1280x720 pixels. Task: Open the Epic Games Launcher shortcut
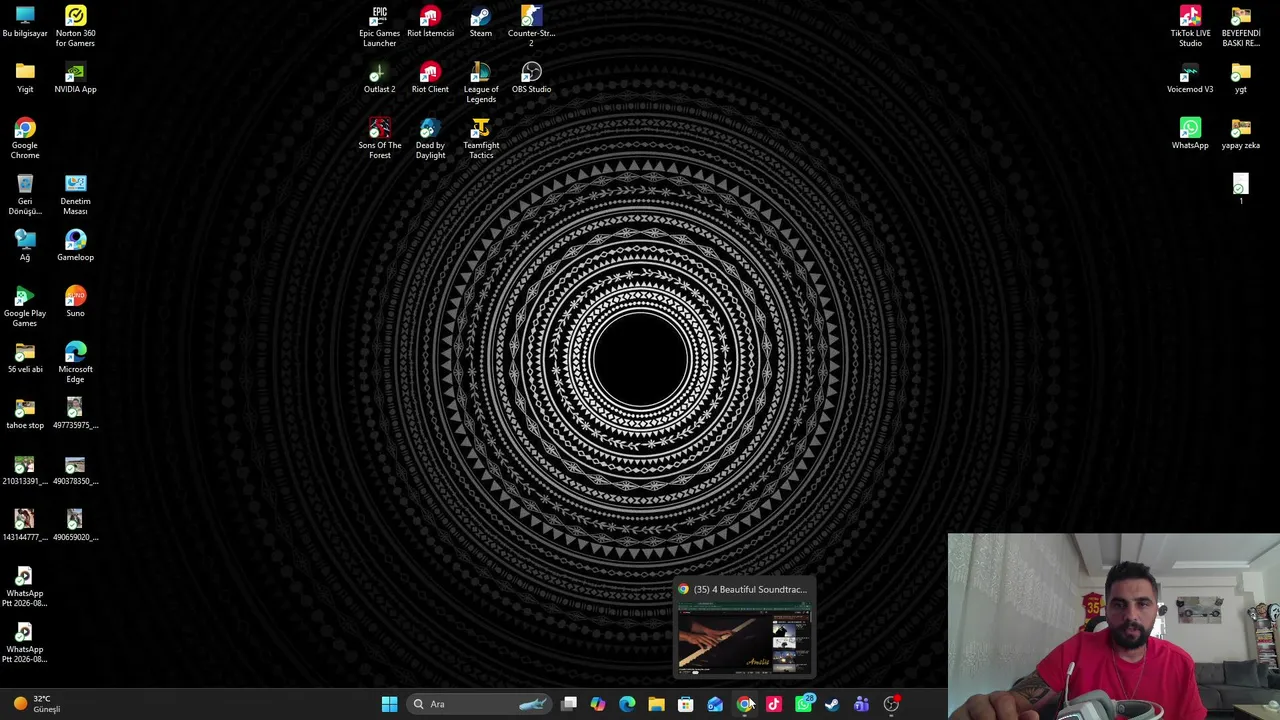click(379, 27)
